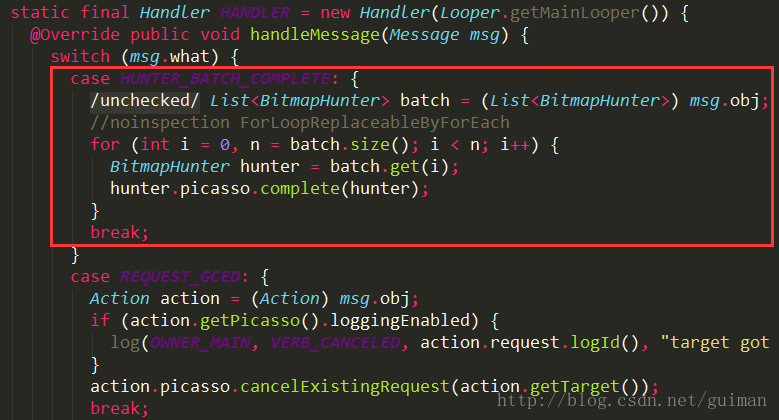Image resolution: width=779 pixels, height=420 pixels.
Task: Click the loggingEnabled field reference
Action: tap(399, 321)
